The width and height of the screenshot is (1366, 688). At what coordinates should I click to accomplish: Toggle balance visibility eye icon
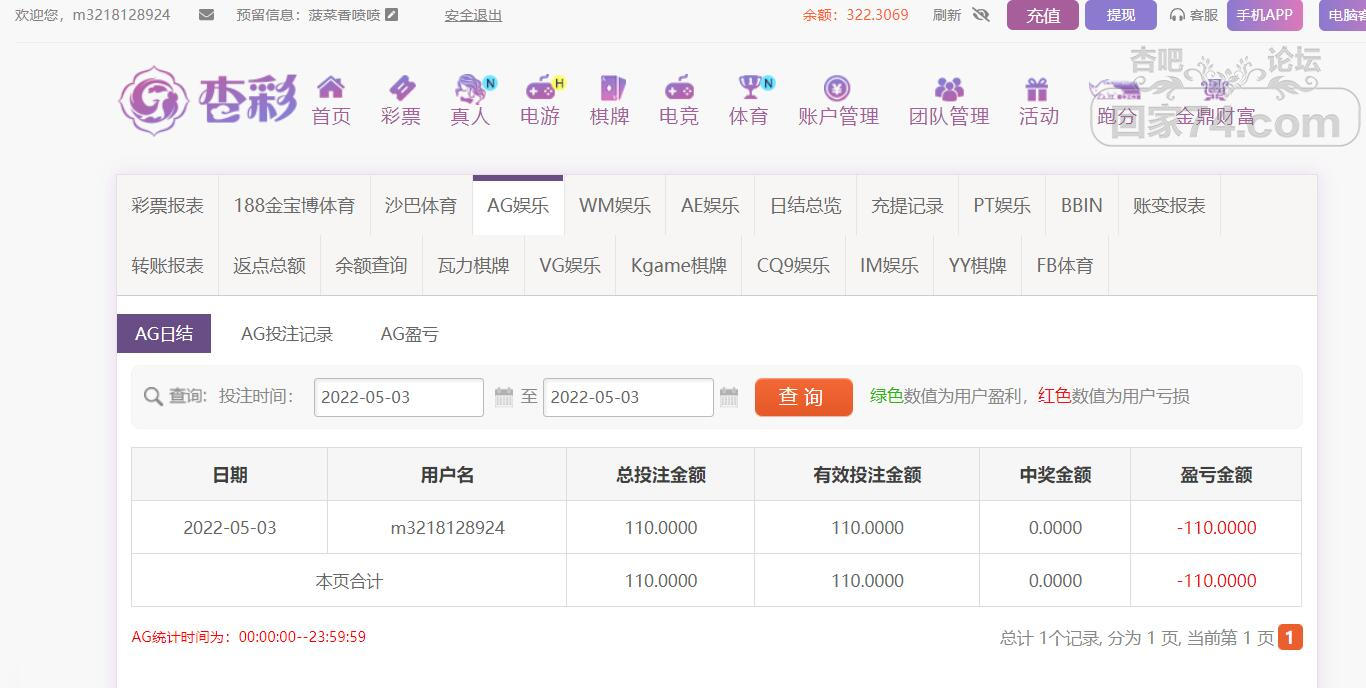click(980, 15)
